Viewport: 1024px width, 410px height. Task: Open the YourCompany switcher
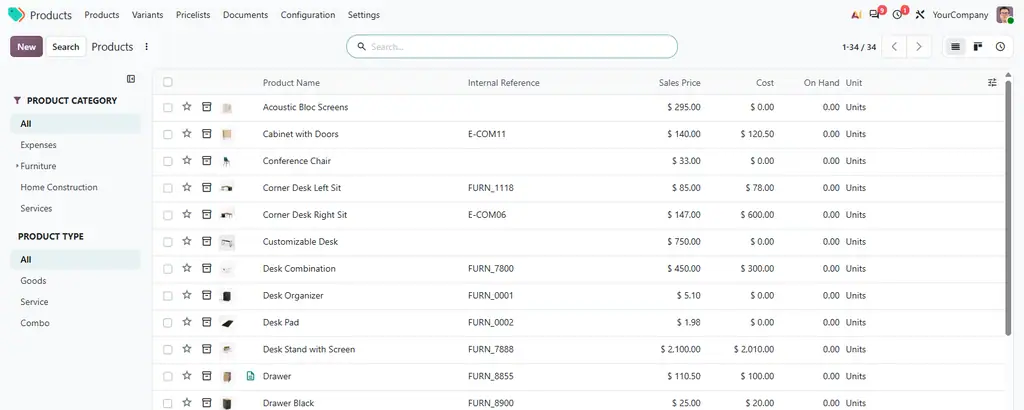960,14
